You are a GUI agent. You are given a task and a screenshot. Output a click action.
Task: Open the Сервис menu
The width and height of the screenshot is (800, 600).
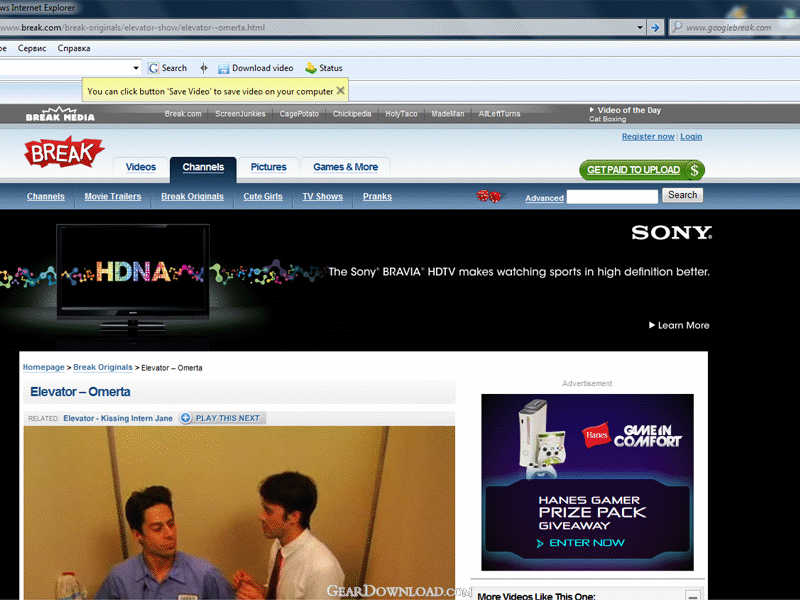(x=32, y=48)
